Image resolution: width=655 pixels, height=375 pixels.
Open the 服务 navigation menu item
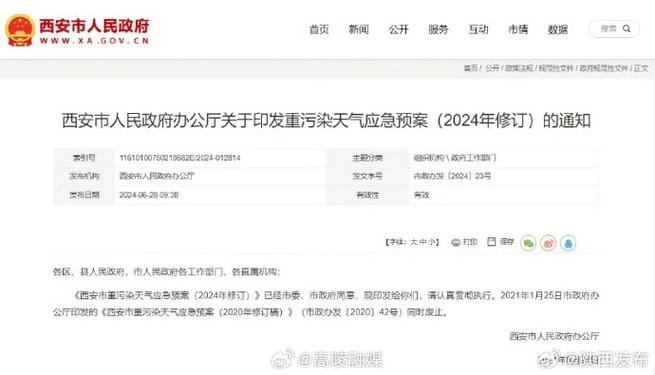pos(438,29)
